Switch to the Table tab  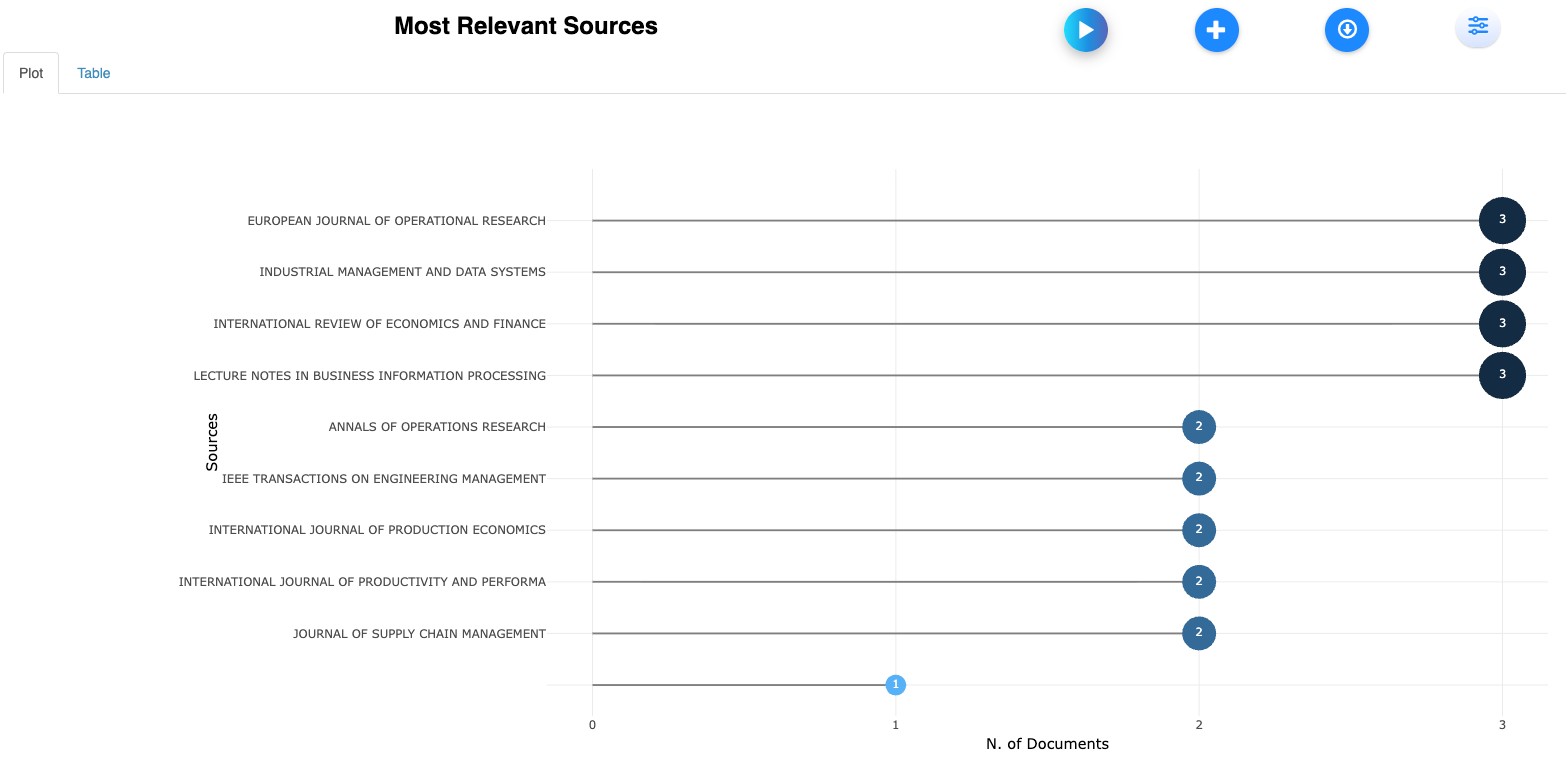click(94, 73)
